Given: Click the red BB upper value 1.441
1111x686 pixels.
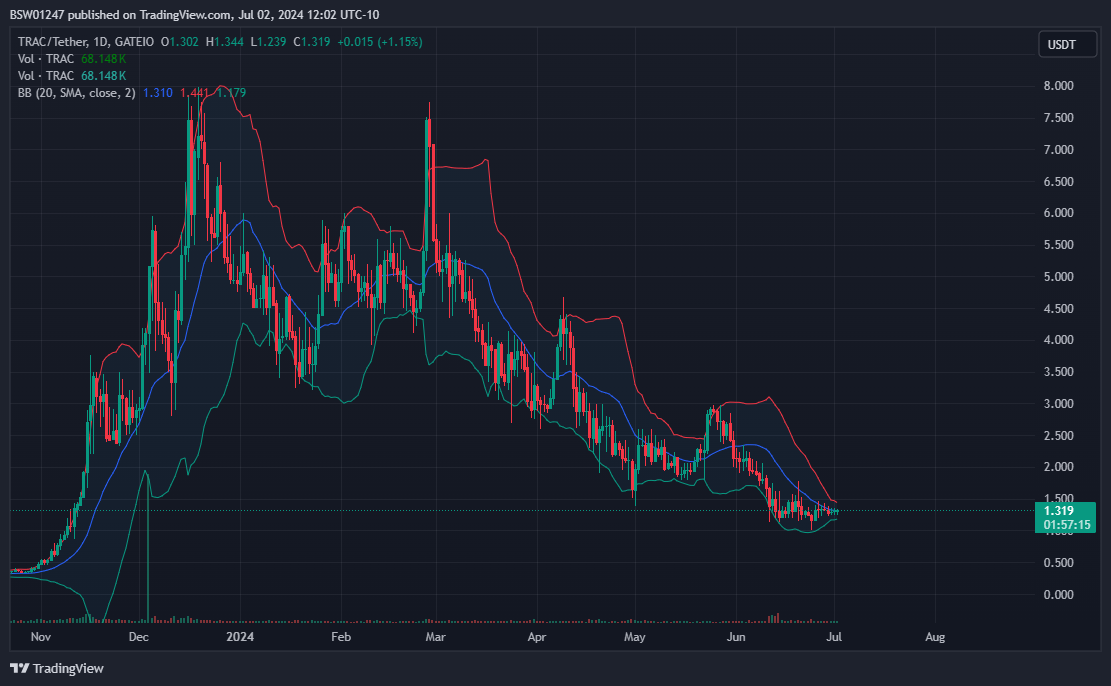Looking at the screenshot, I should coord(194,93).
